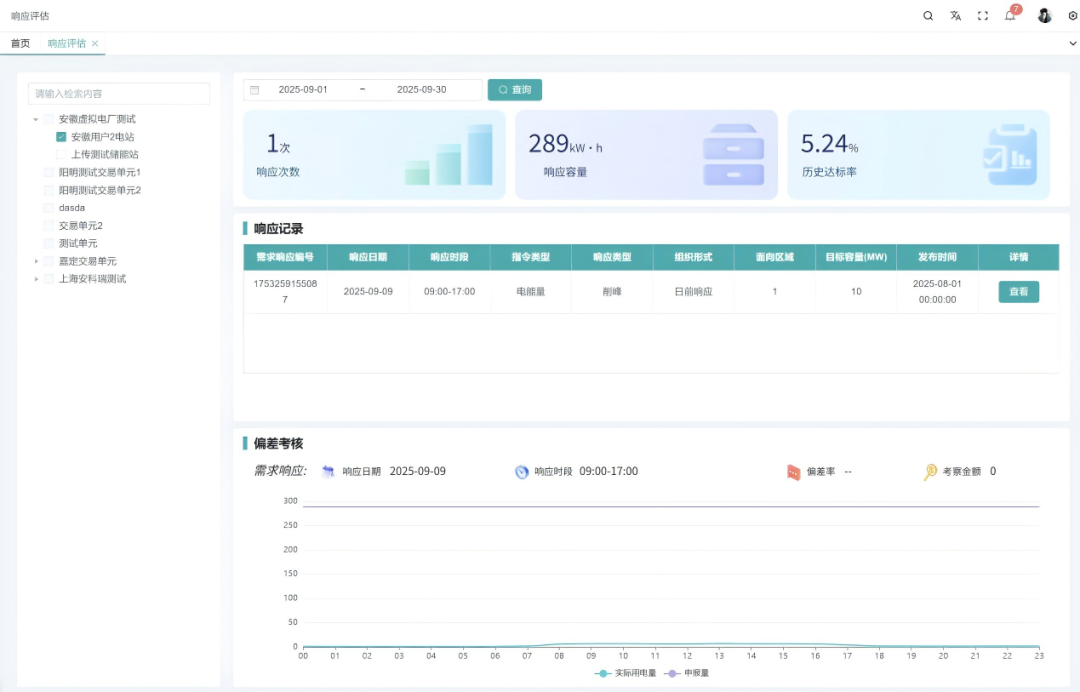Check the 阳明测试交易单元1 checkbox

48,172
